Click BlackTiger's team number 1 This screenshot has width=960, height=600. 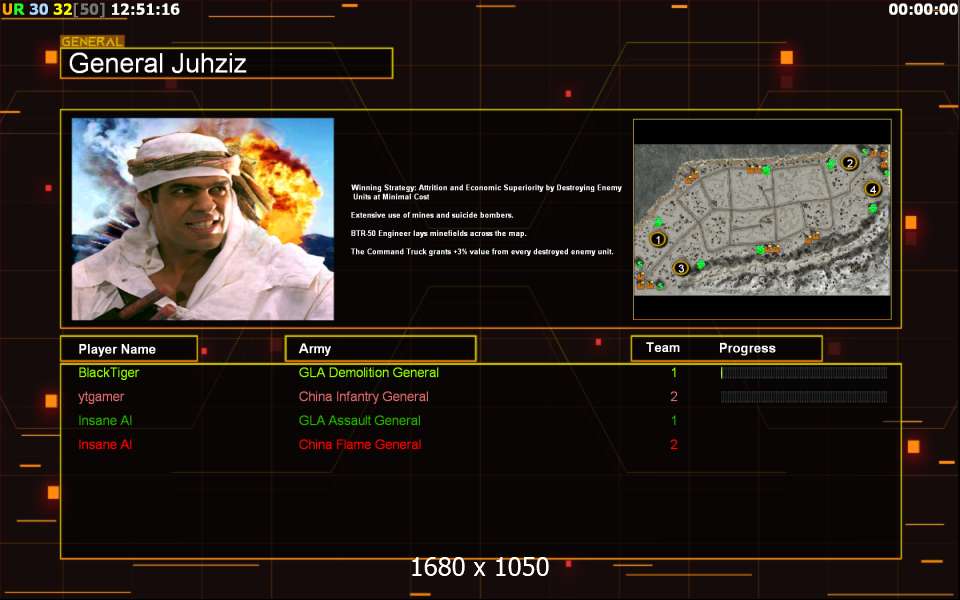pos(674,372)
